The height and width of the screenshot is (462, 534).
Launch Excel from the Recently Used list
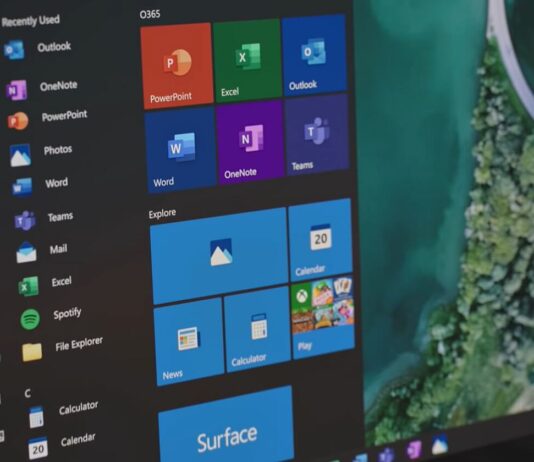pyautogui.click(x=45, y=284)
